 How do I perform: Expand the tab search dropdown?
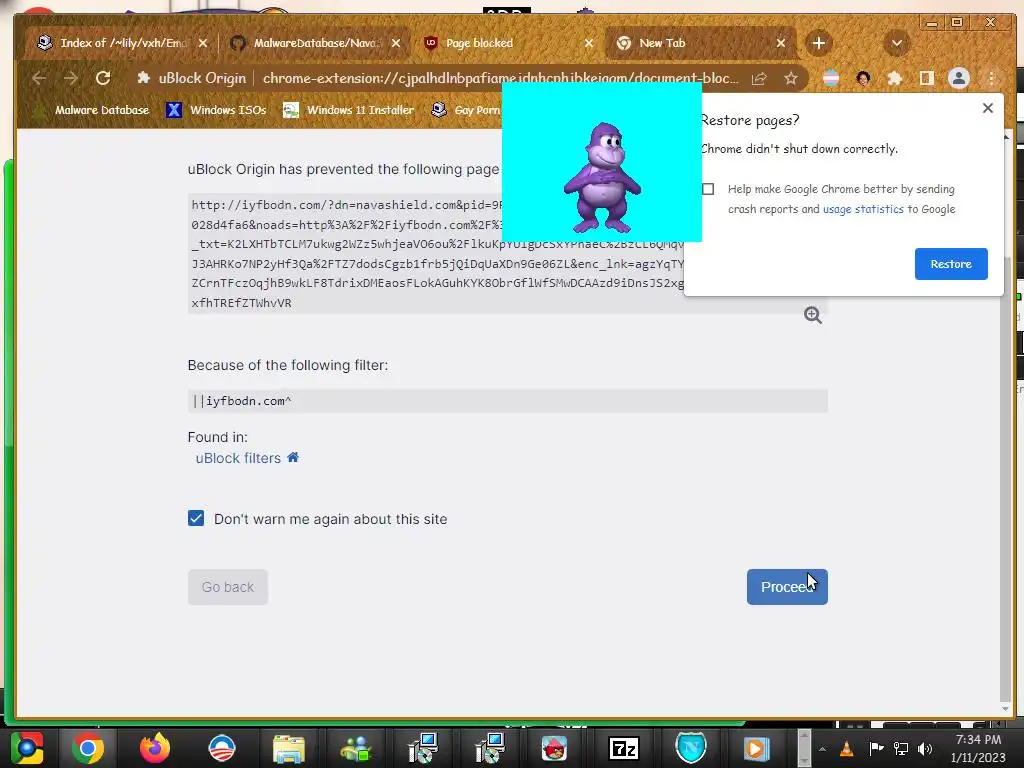[897, 43]
